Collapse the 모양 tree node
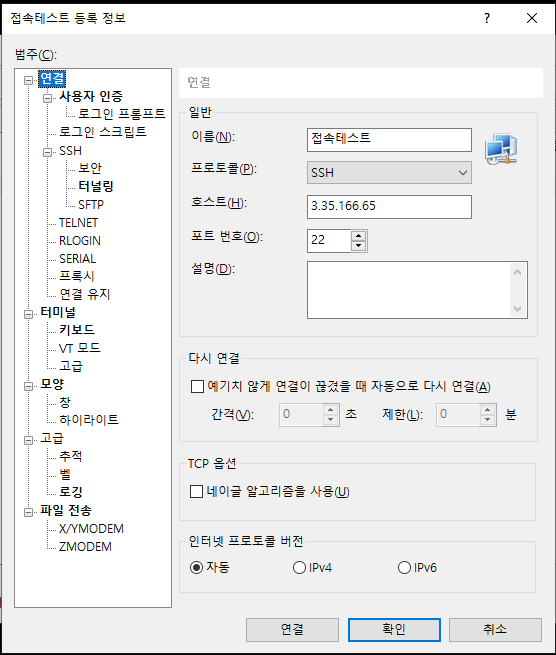 click(28, 386)
